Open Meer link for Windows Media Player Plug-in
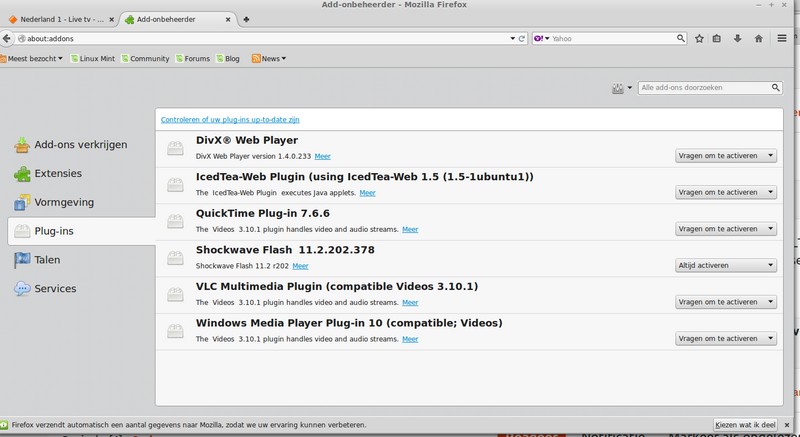Screen dimensions: 800x437 tap(410, 339)
